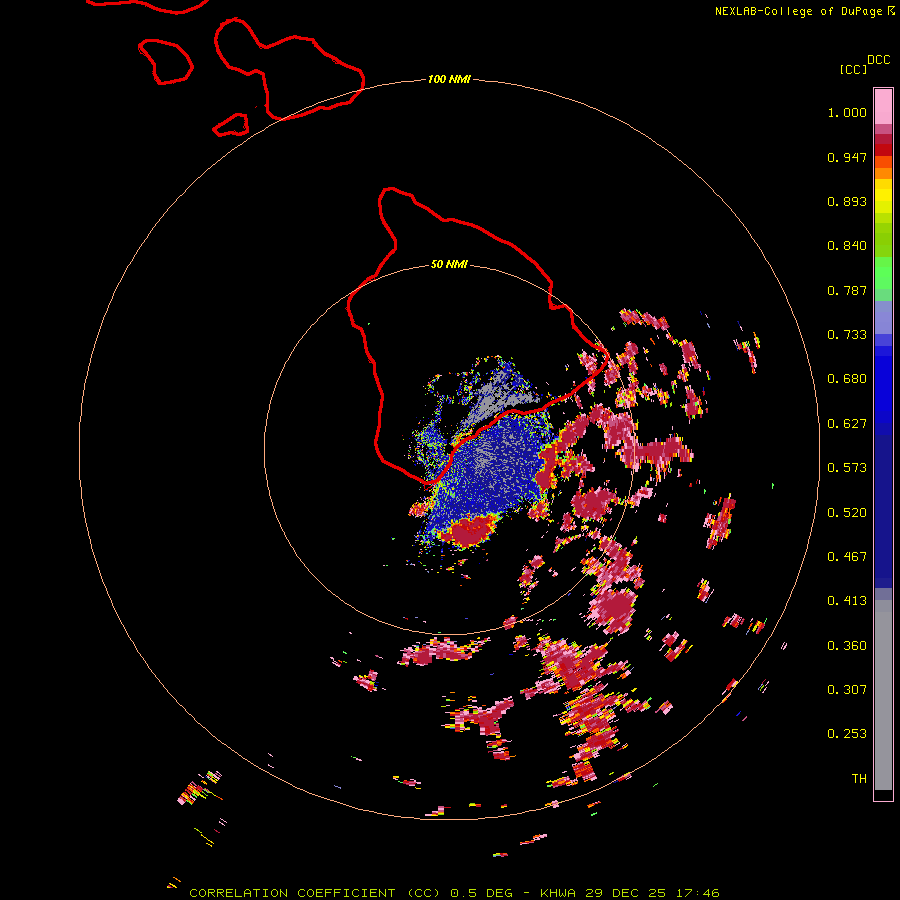Select the 0.520 scale value

(847, 513)
